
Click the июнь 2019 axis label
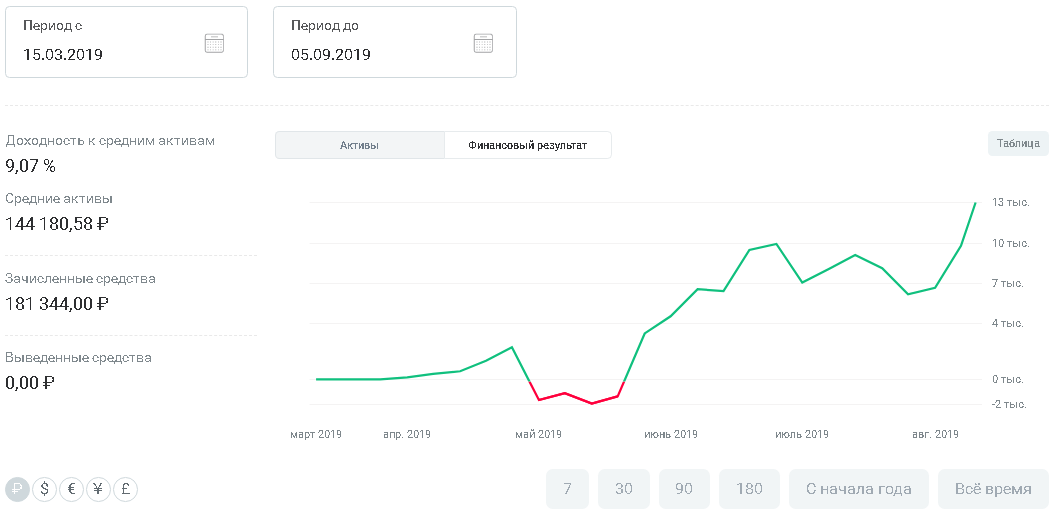point(671,434)
